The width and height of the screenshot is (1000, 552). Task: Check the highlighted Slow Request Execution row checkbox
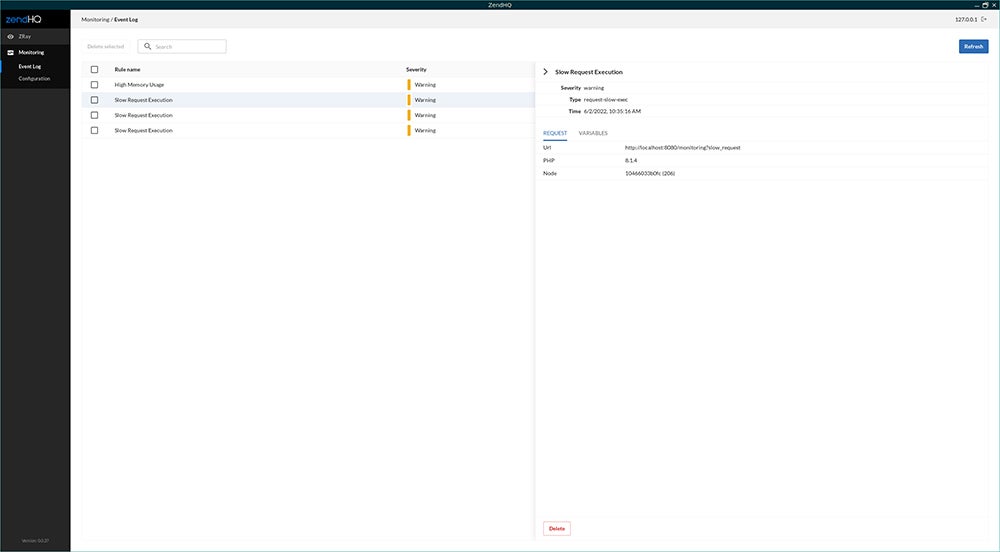click(94, 100)
